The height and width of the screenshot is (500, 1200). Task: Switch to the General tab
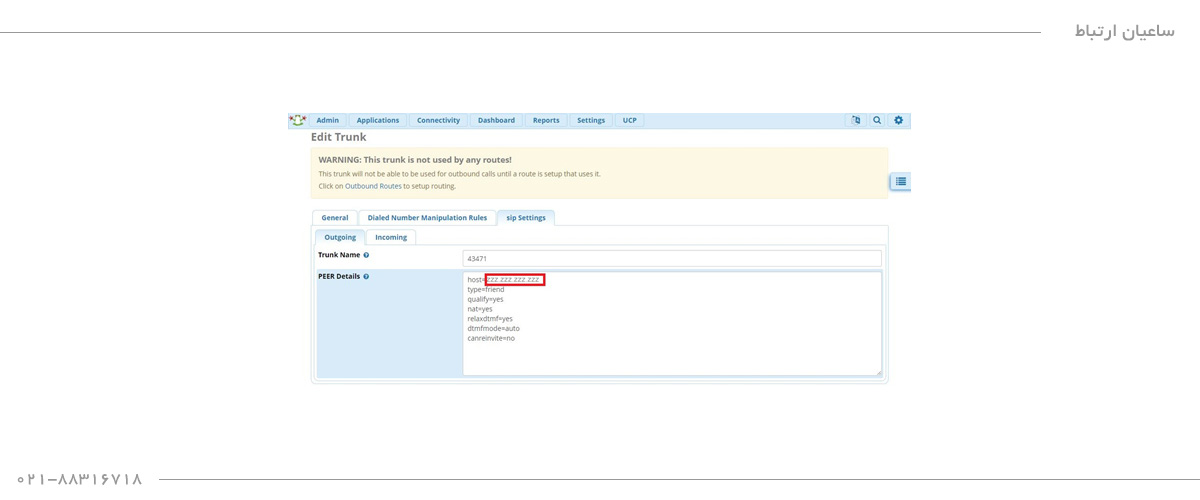(x=335, y=217)
